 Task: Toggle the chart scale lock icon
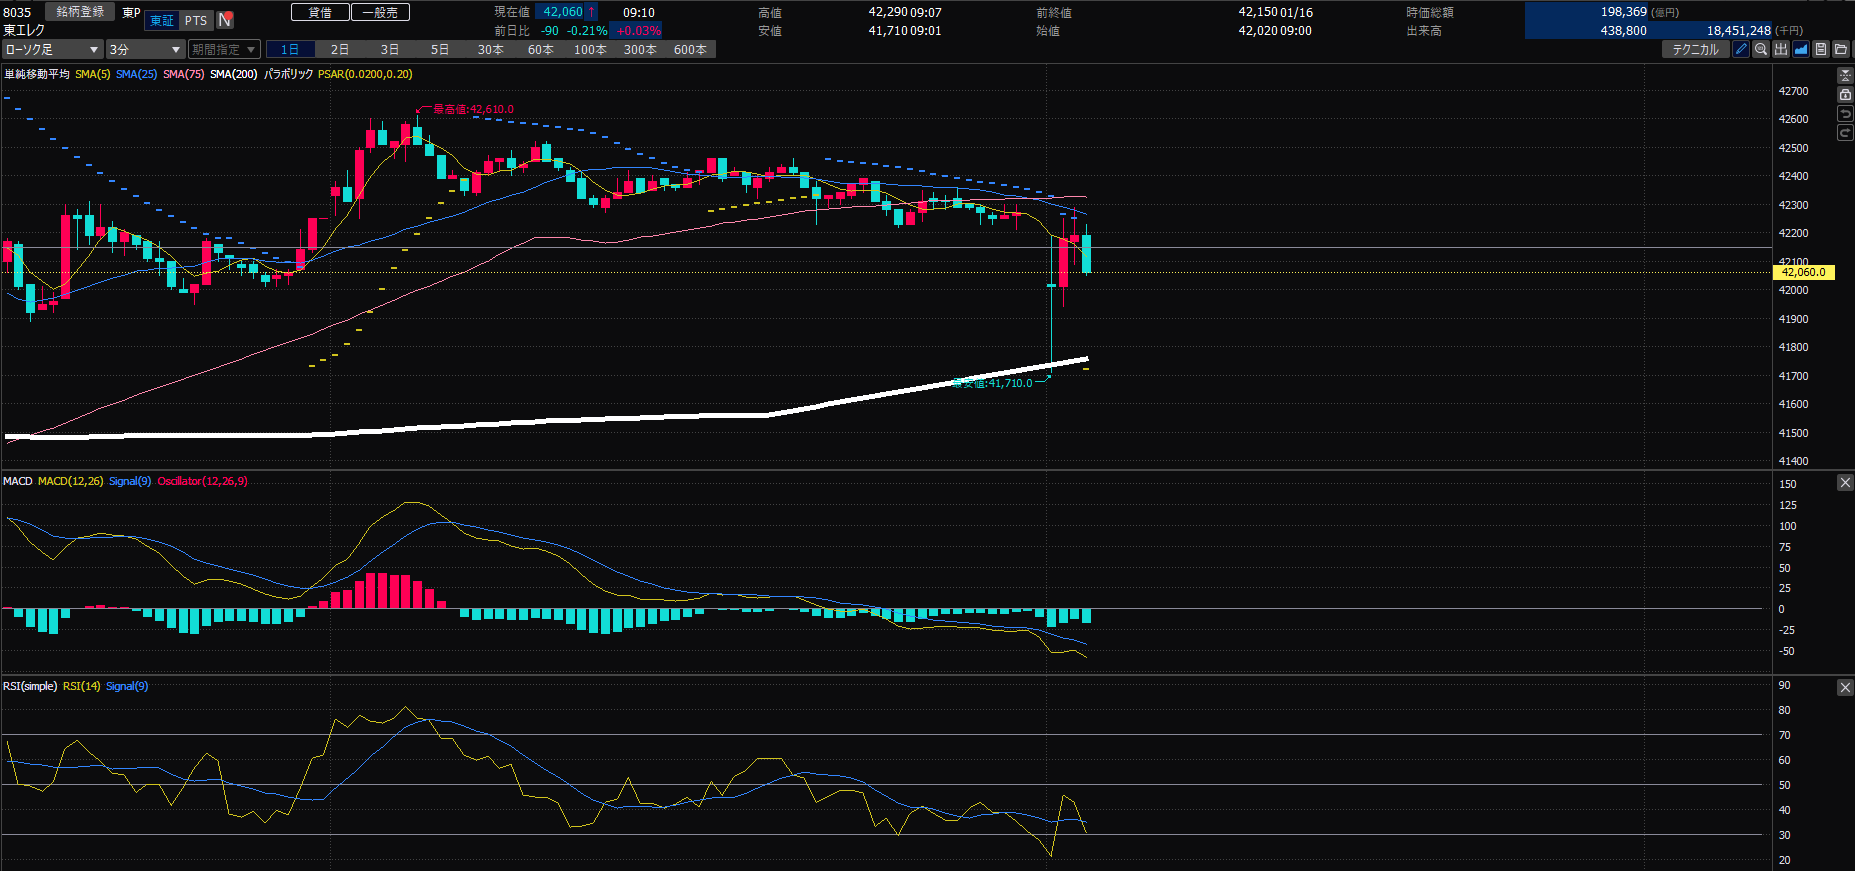(1845, 95)
